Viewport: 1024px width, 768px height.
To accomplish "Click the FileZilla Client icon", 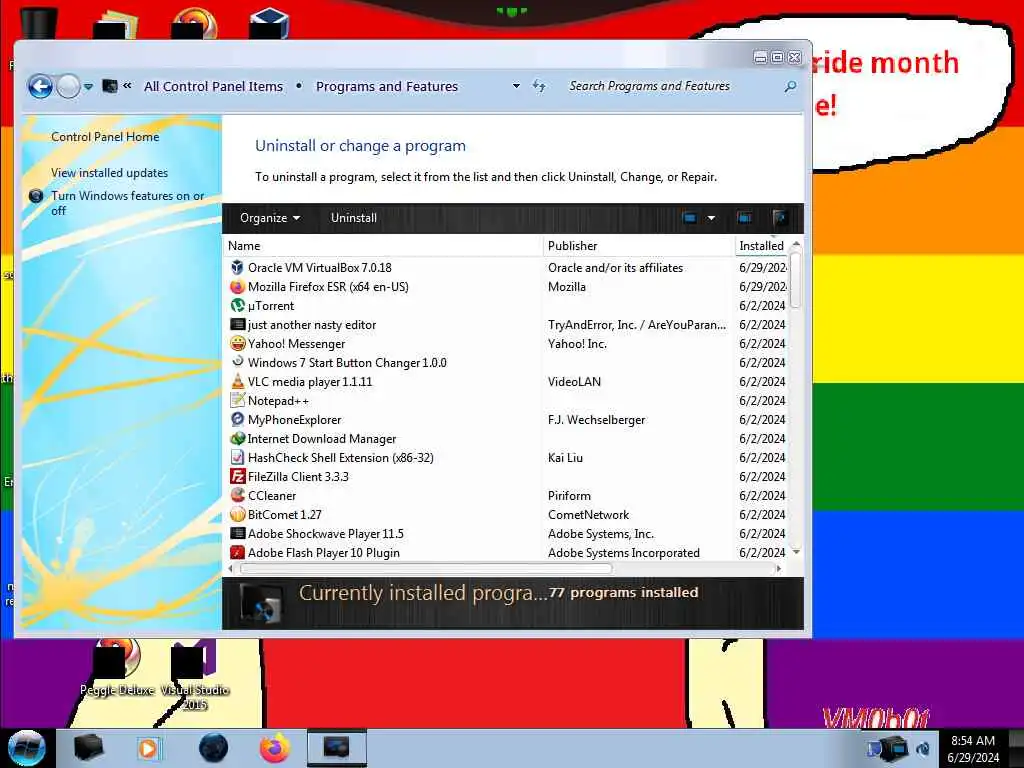I will [x=237, y=476].
